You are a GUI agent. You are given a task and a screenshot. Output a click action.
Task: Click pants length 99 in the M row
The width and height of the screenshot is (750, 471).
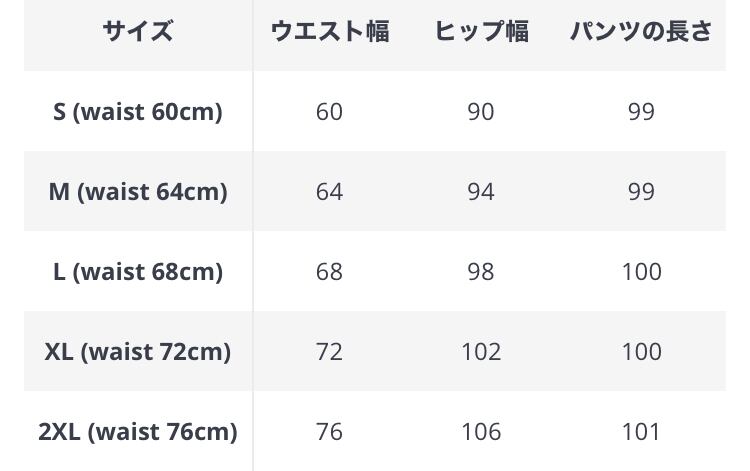(641, 191)
